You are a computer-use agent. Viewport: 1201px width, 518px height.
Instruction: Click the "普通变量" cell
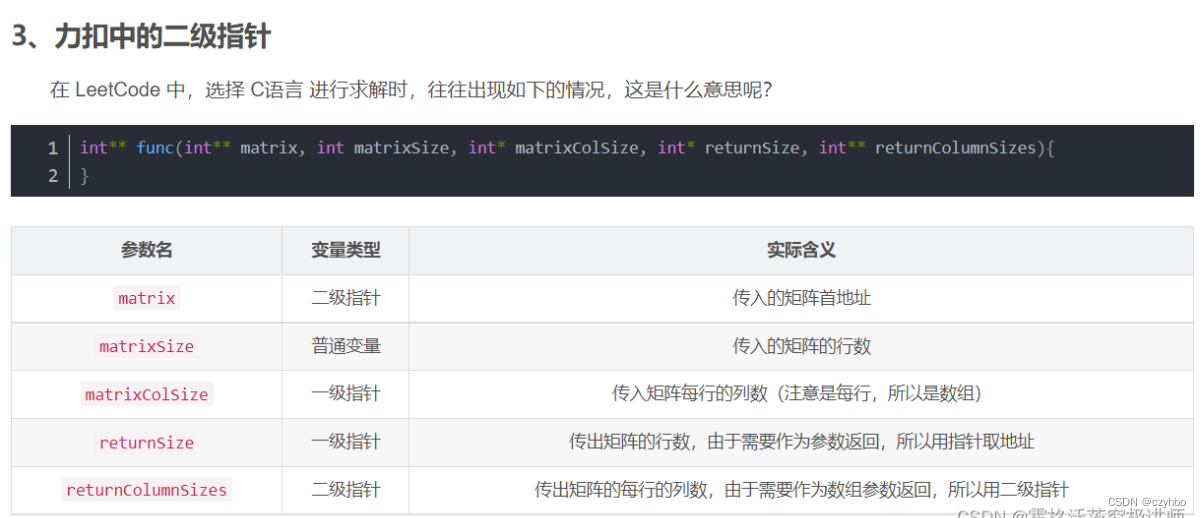coord(346,346)
